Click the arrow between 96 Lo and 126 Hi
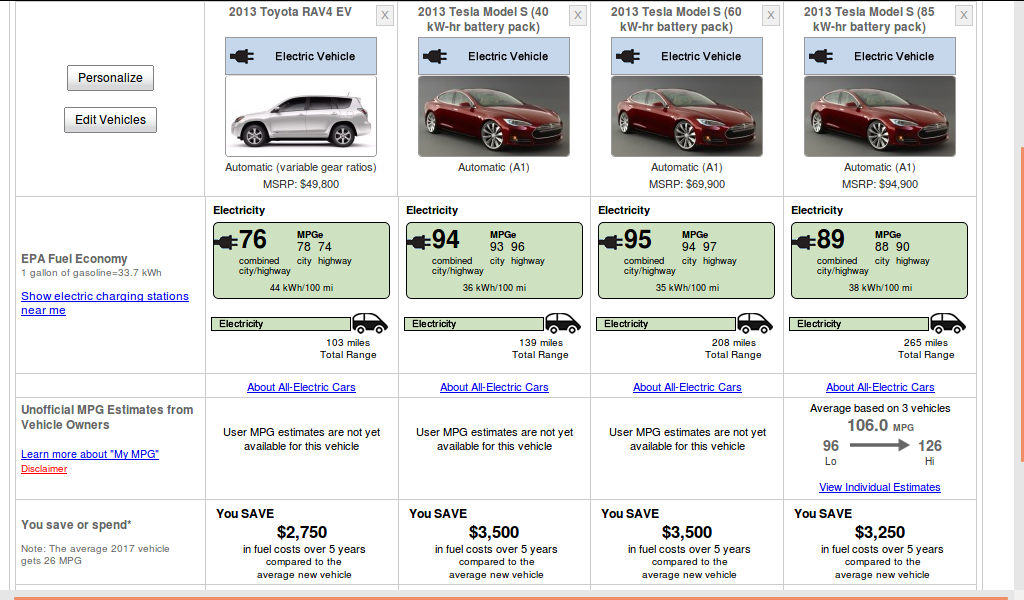The image size is (1024, 600). point(880,445)
